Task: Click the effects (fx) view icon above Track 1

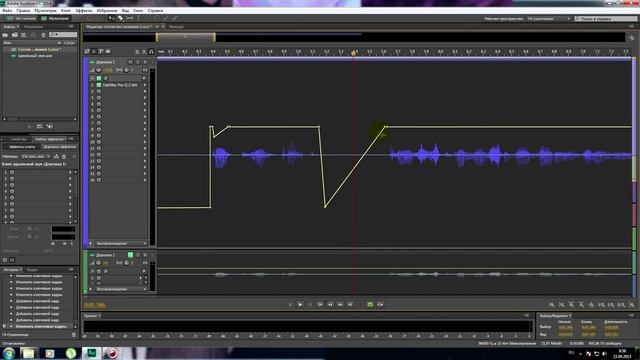Action: tap(94, 51)
